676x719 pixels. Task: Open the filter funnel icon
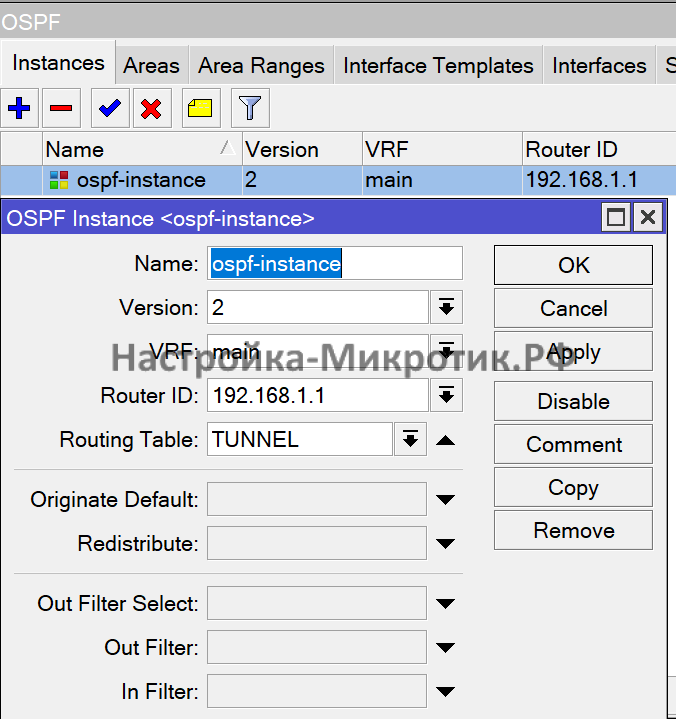coord(250,108)
